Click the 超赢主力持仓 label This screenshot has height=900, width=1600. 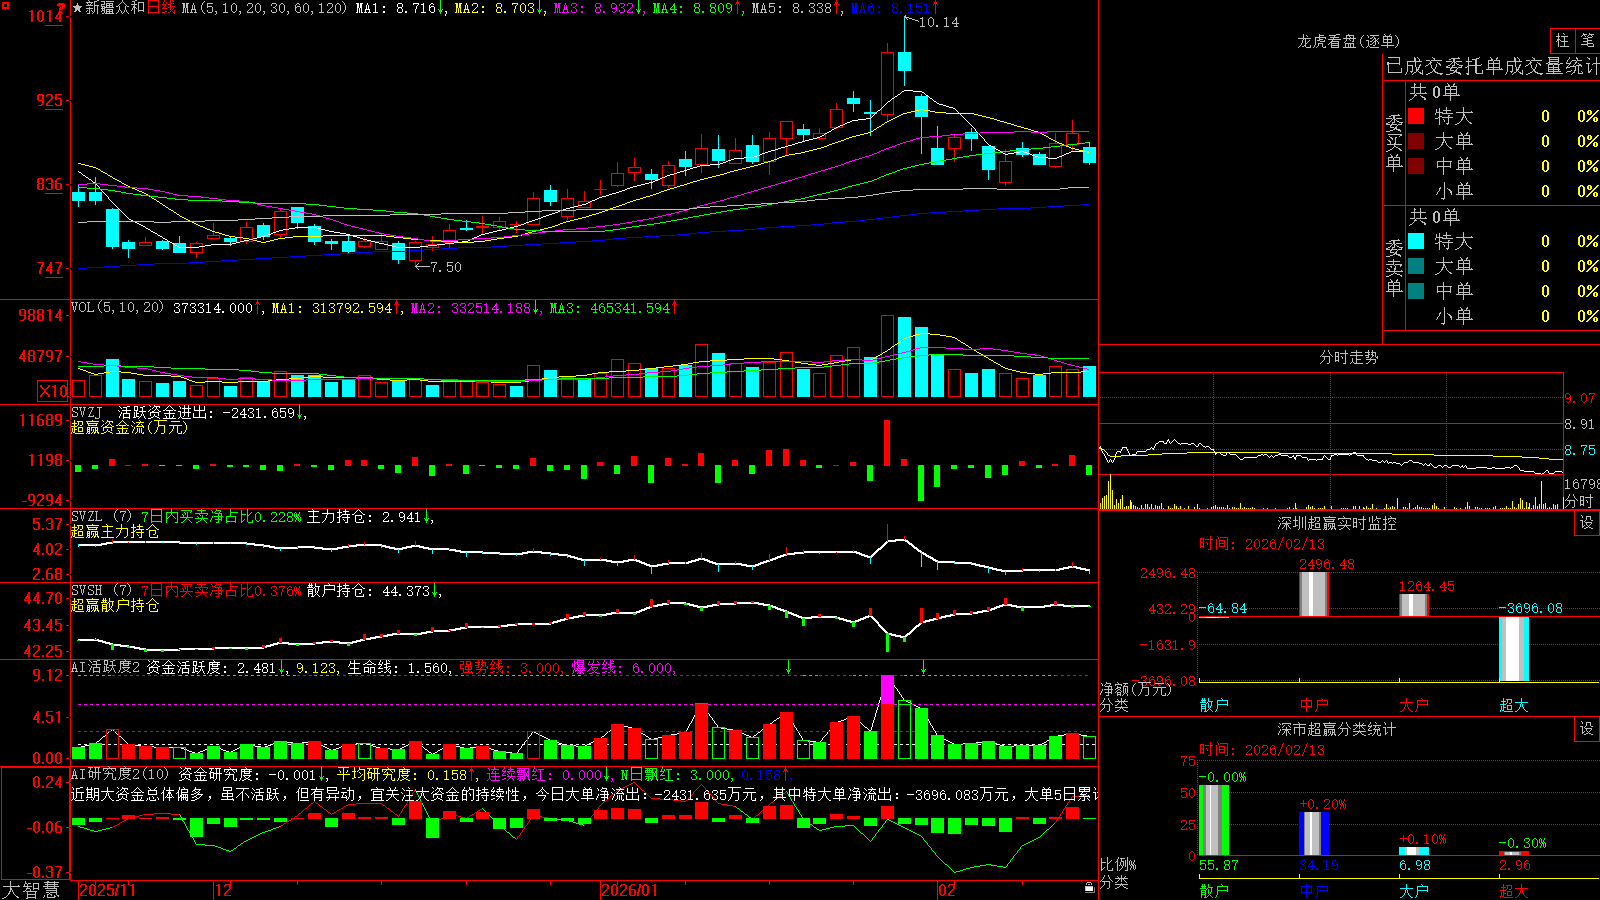tap(115, 531)
